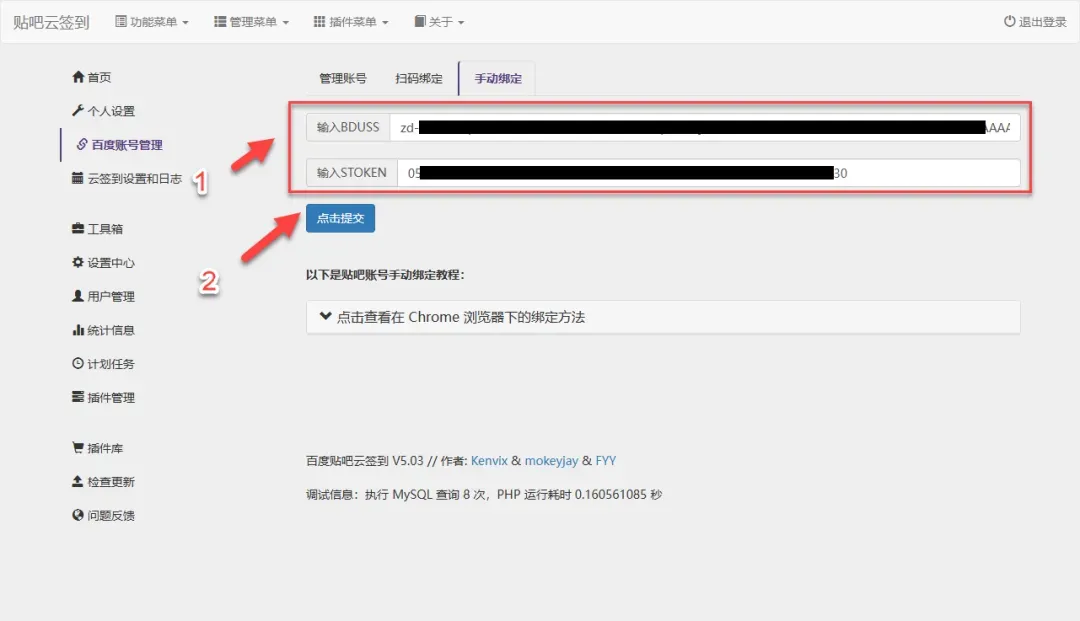Viewport: 1080px width, 621px height.
Task: Click the calendar icon for 云签到设置和日志
Action: click(x=78, y=178)
